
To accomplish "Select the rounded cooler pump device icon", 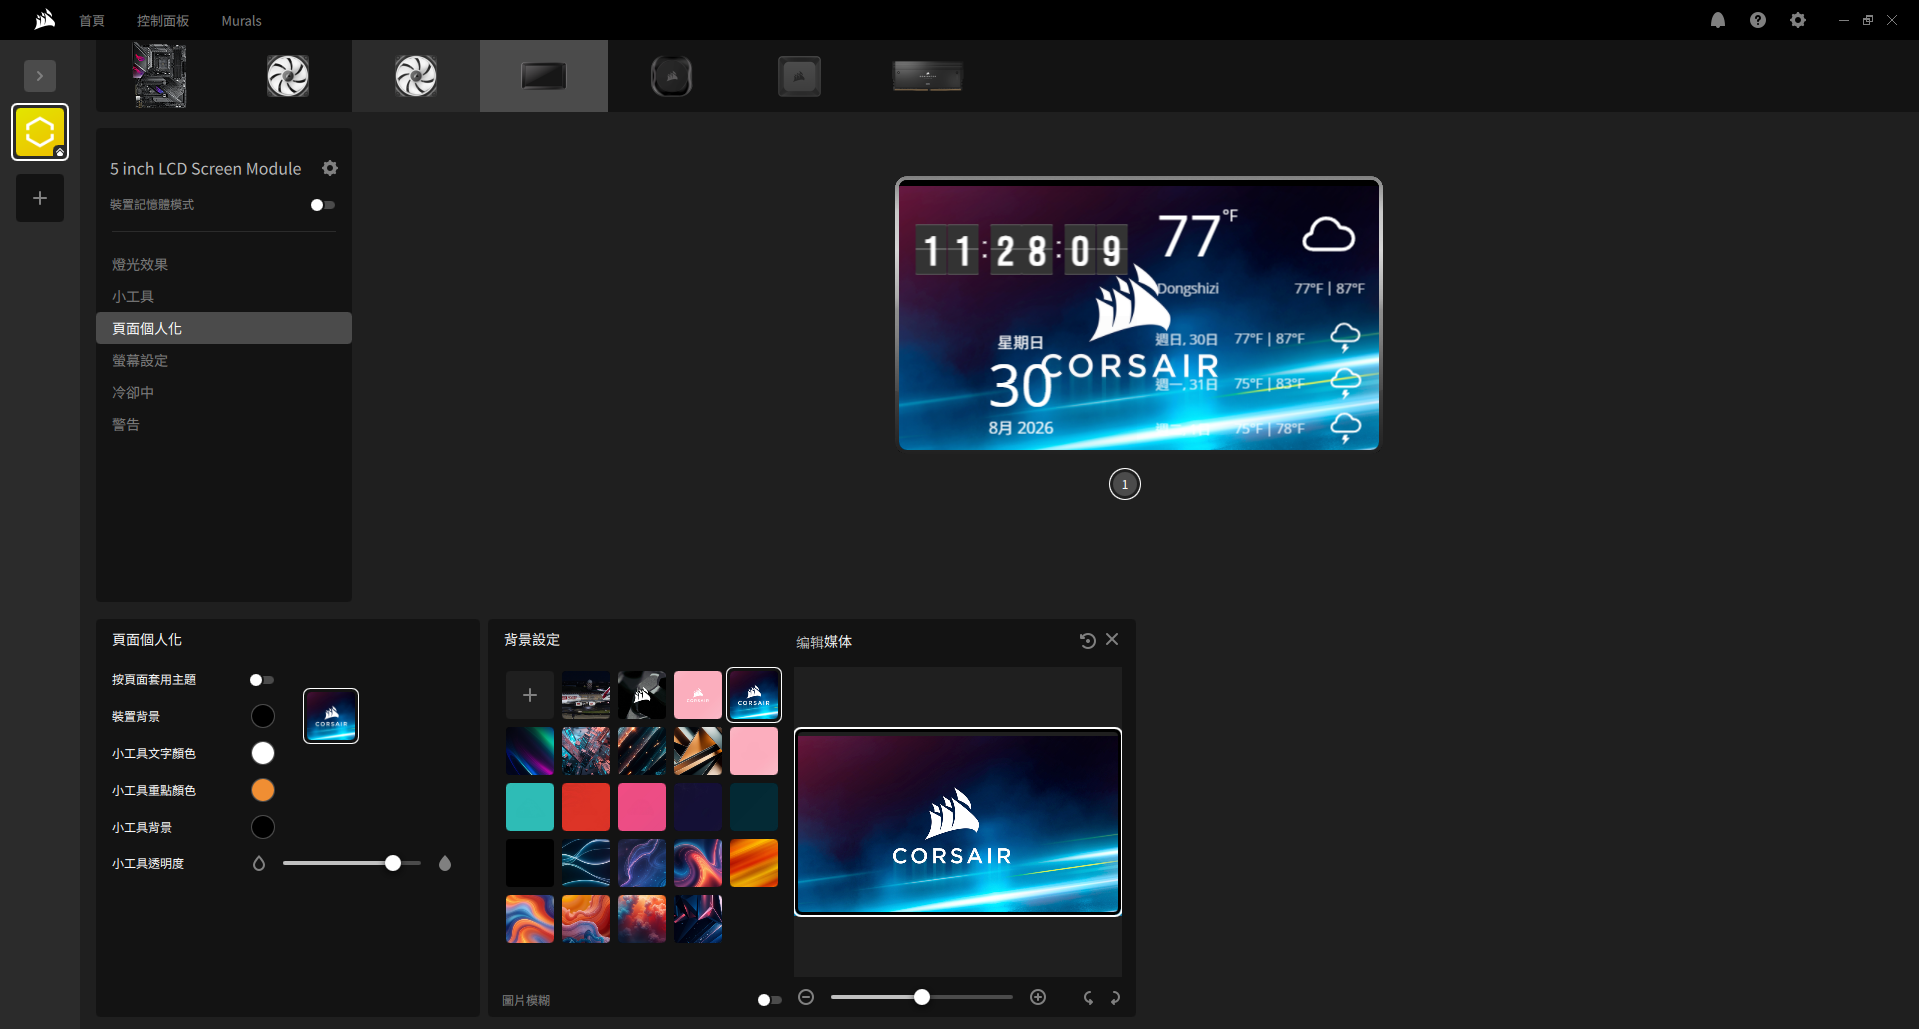I will pos(672,76).
